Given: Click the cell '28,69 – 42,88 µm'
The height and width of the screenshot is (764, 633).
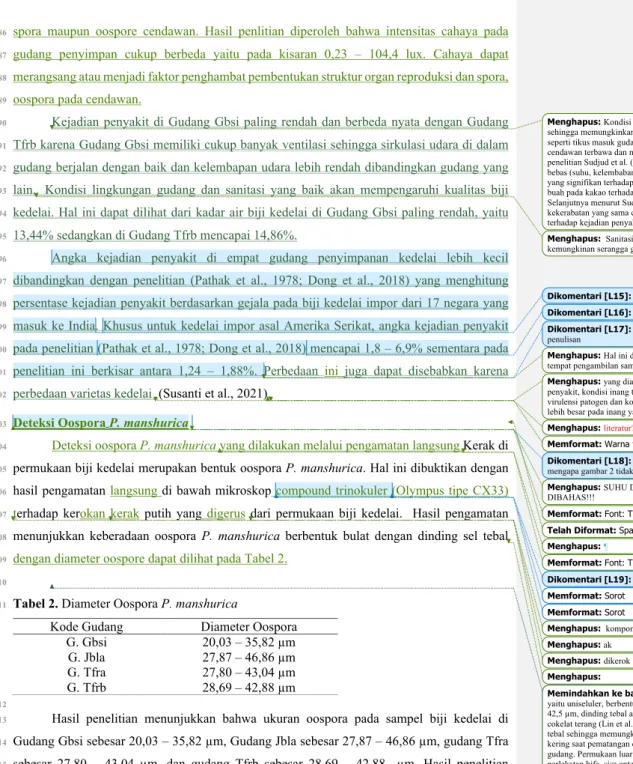Looking at the screenshot, I should click(x=249, y=688).
